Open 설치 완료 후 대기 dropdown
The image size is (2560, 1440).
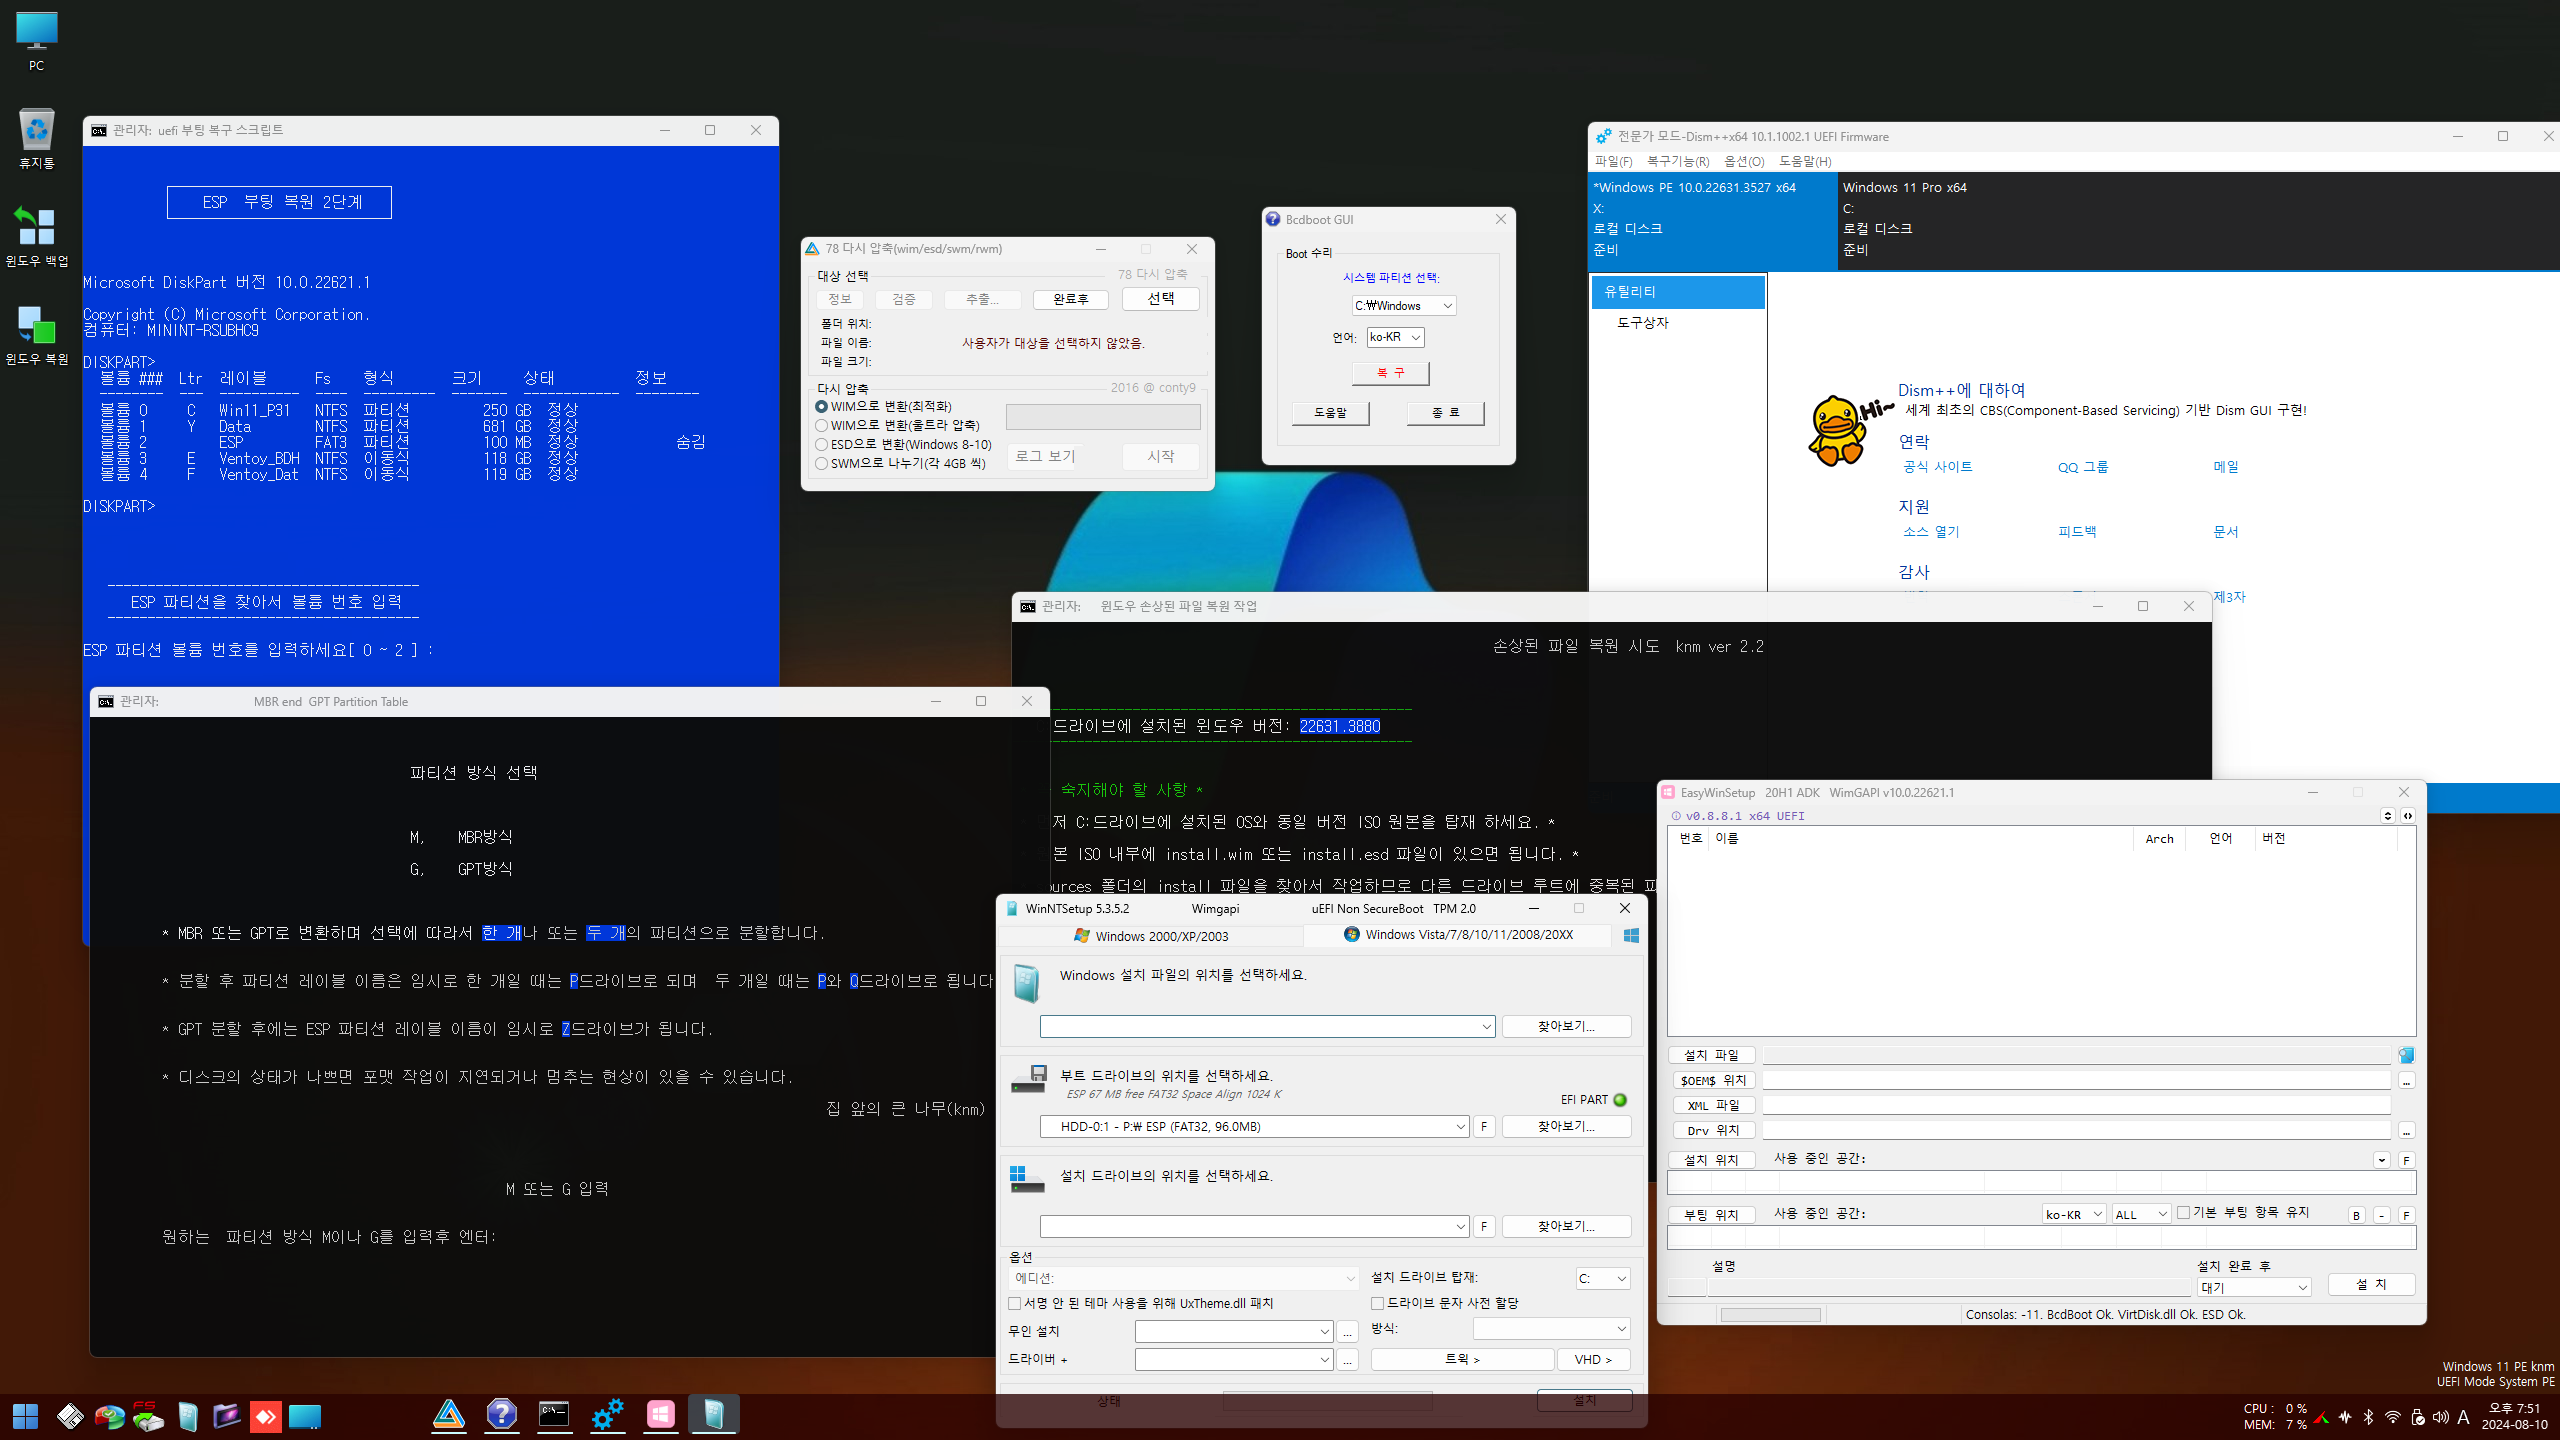[x=2254, y=1287]
